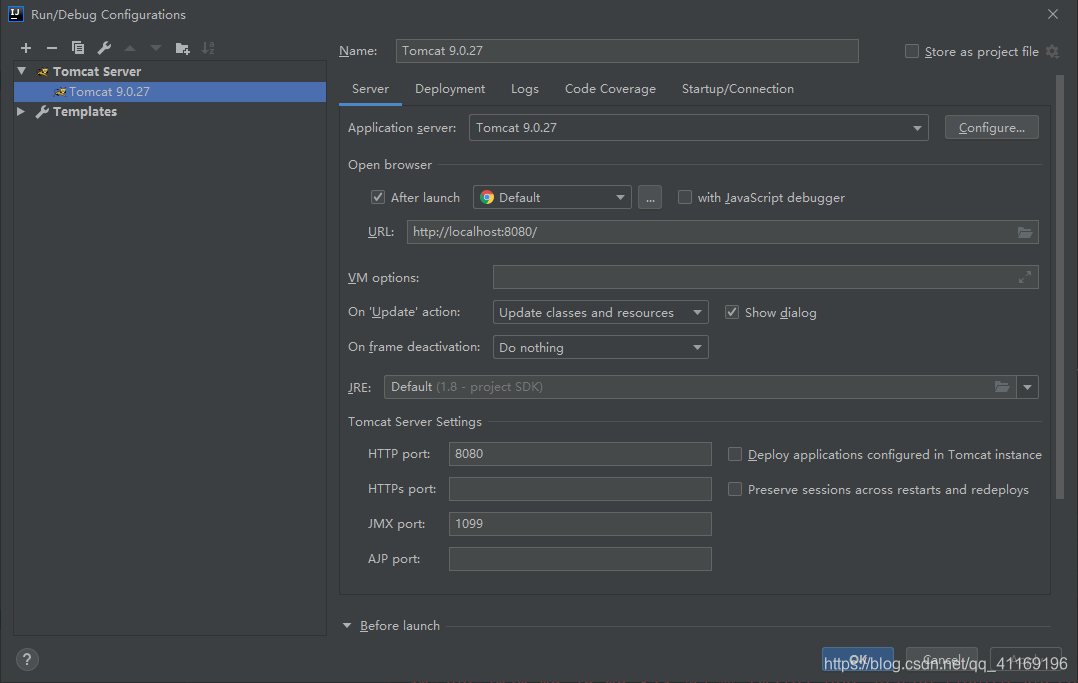1078x683 pixels.
Task: Click the Templates wrench icon in tree
Action: 42,111
